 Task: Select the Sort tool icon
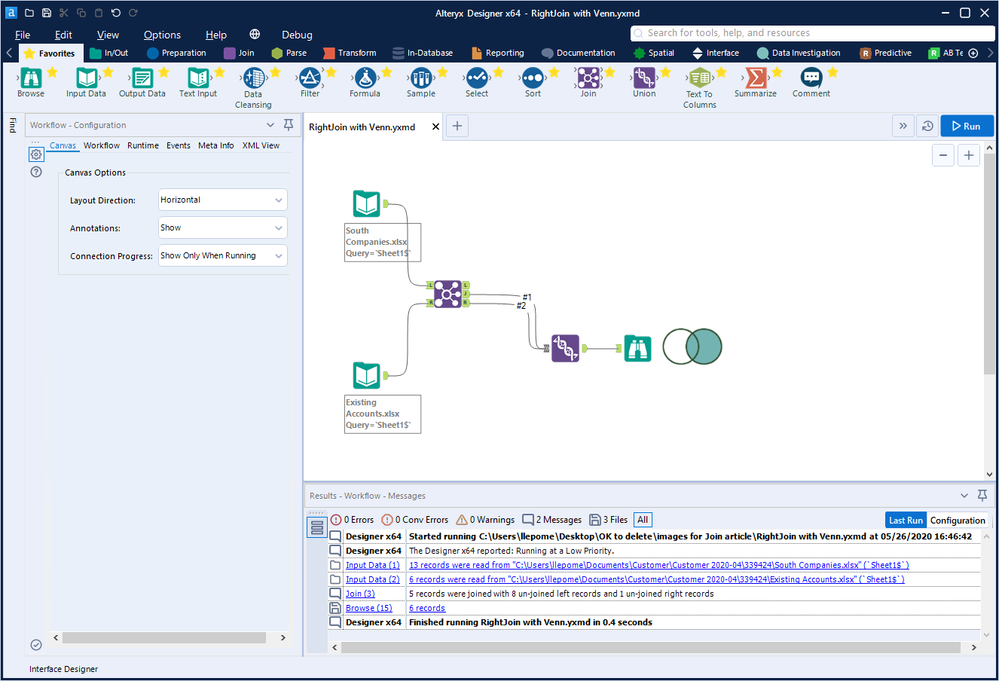[533, 78]
